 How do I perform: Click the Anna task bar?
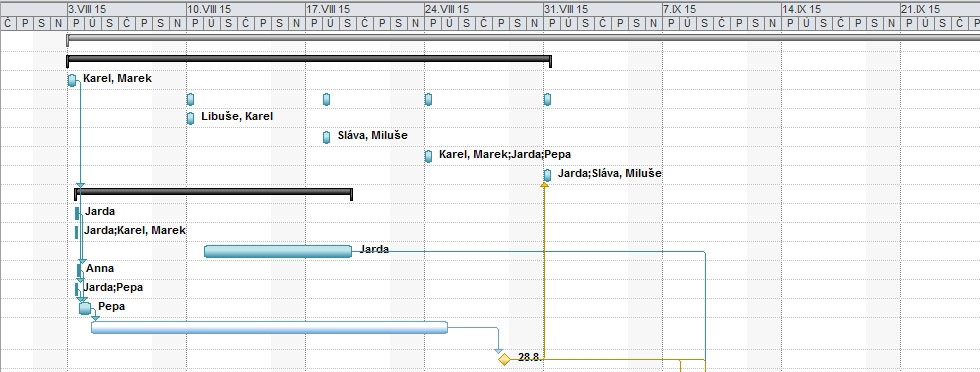click(x=79, y=270)
